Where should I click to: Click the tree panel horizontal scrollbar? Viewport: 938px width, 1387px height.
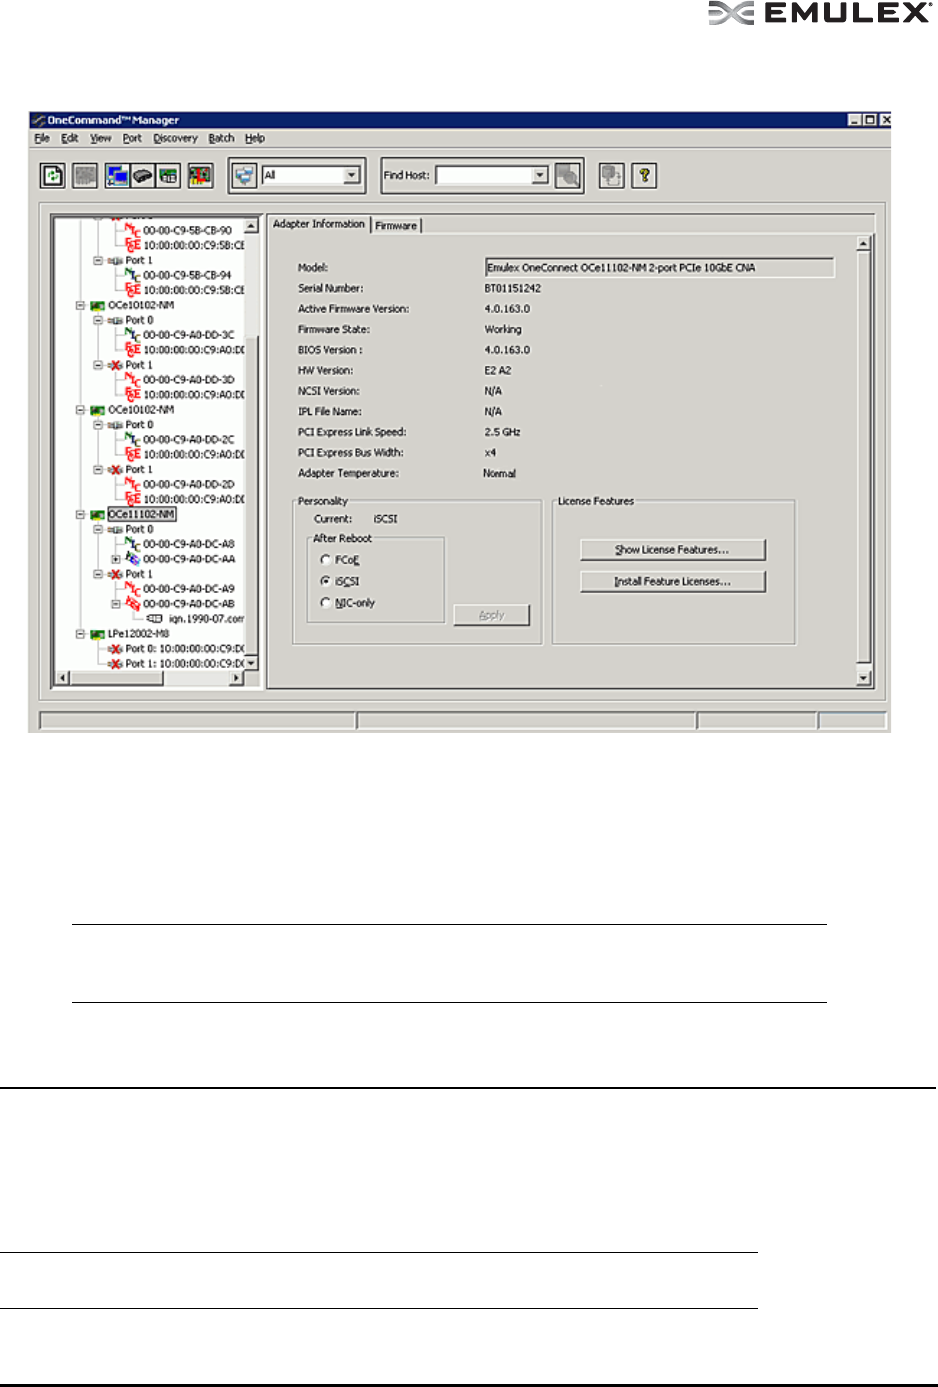[x=150, y=678]
